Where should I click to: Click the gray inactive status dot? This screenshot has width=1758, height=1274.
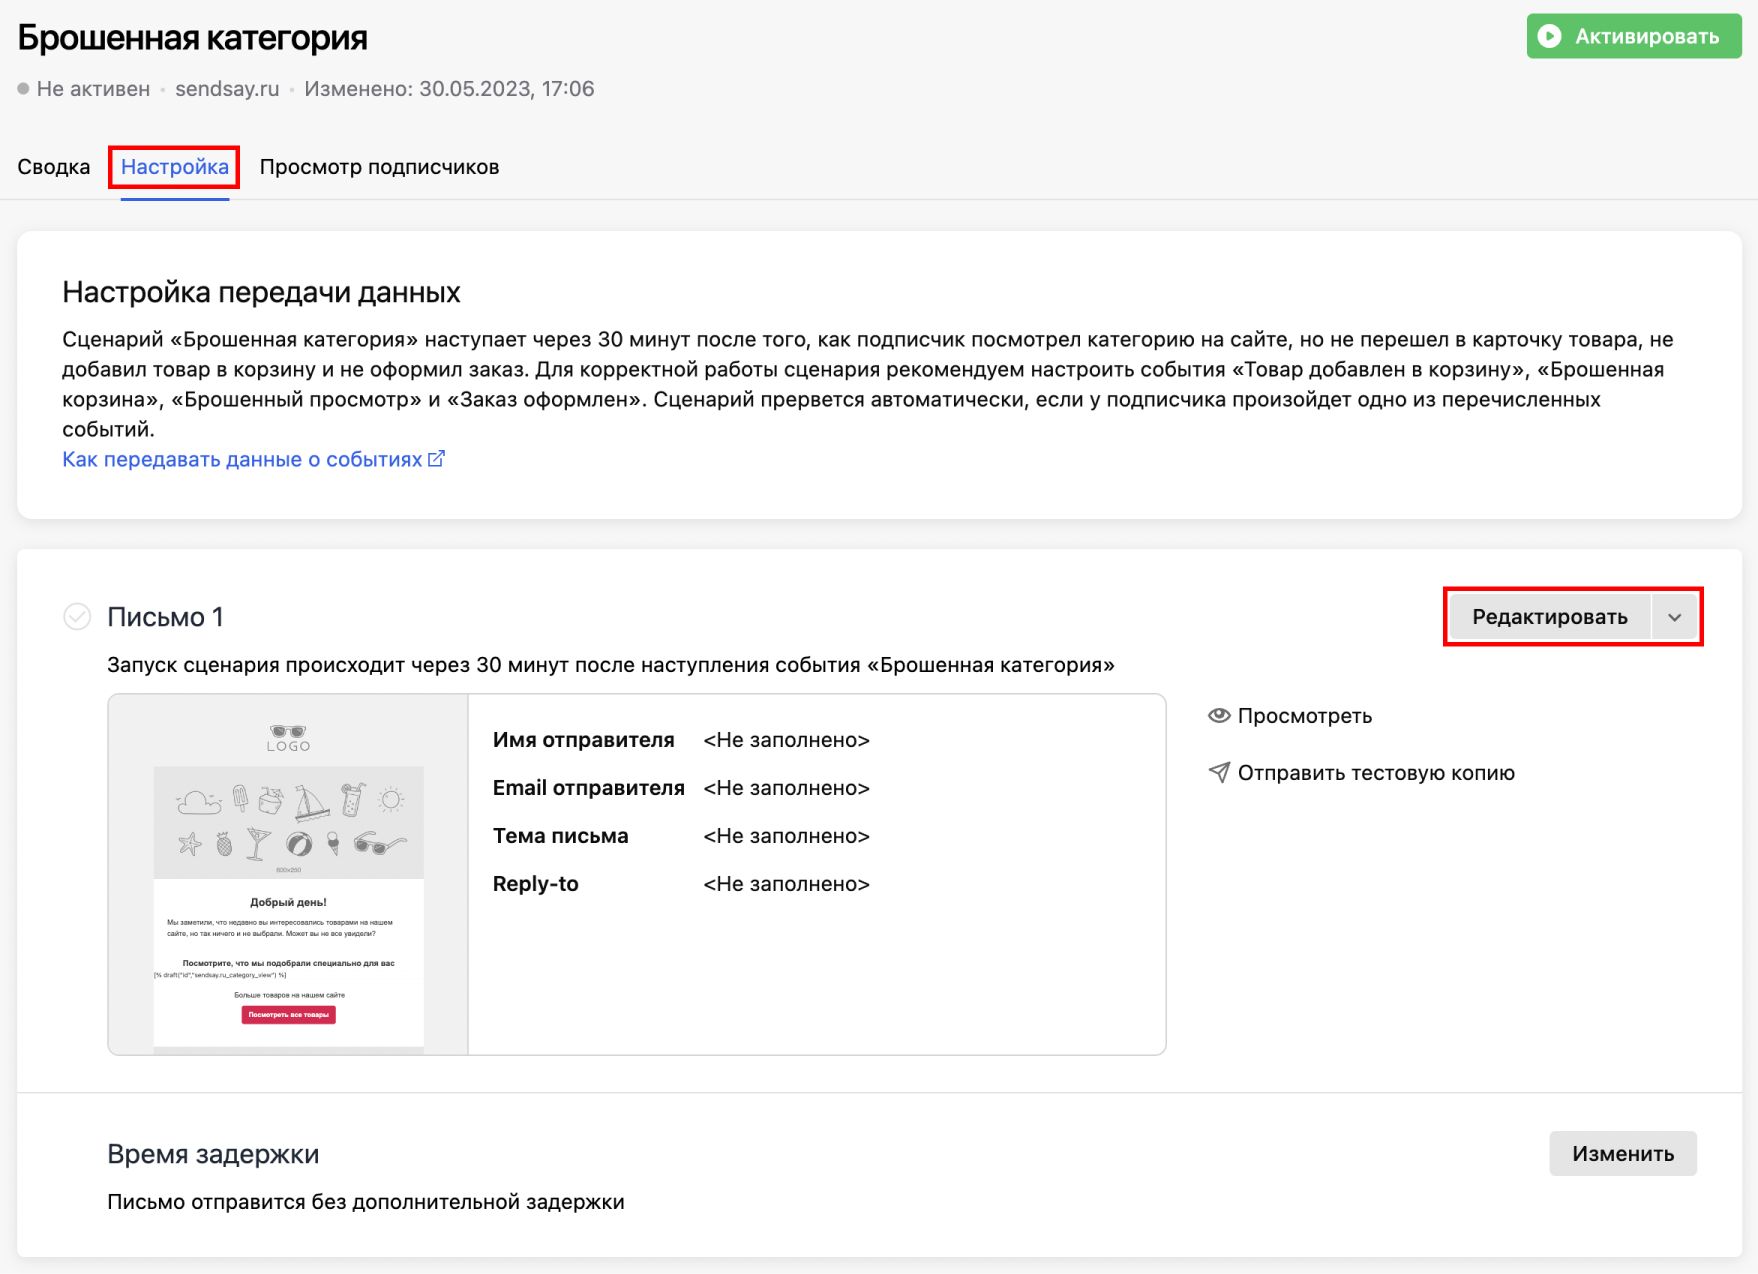pyautogui.click(x=23, y=89)
